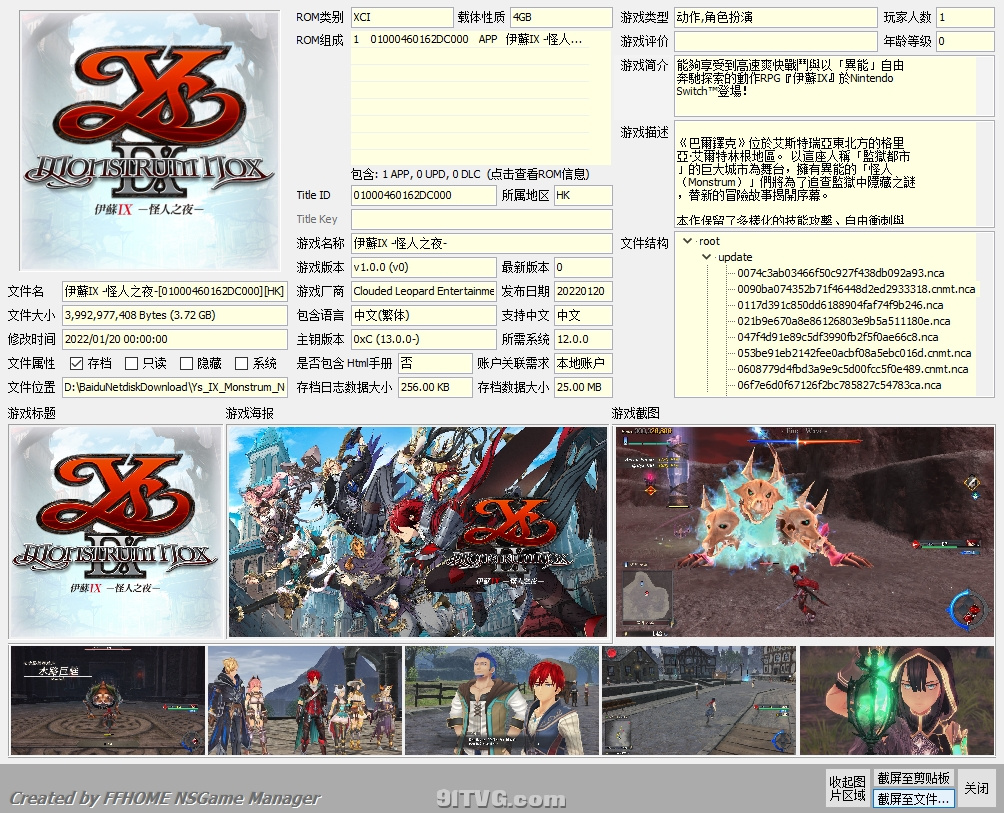
Task: Check the 系统 system attribute checkbox
Action: click(241, 364)
